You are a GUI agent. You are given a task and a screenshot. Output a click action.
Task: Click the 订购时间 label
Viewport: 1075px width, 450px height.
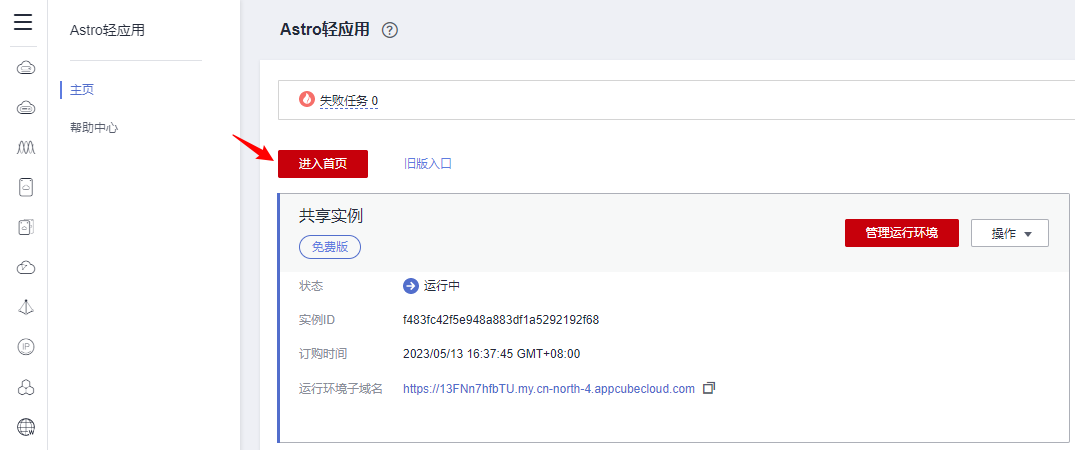[x=323, y=354]
